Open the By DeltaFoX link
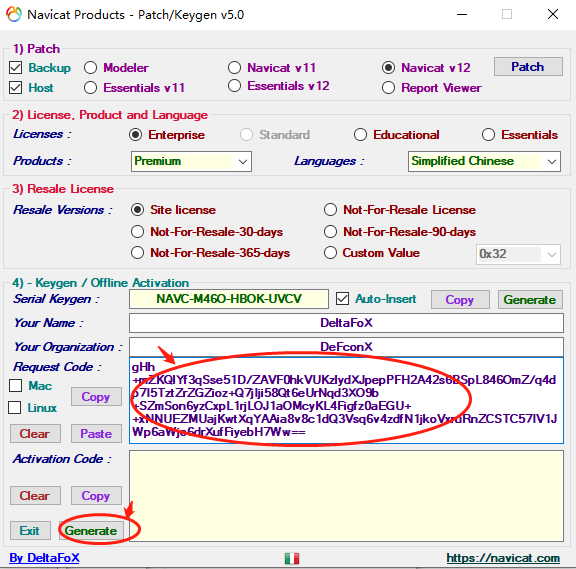The width and height of the screenshot is (576, 569). (44, 558)
